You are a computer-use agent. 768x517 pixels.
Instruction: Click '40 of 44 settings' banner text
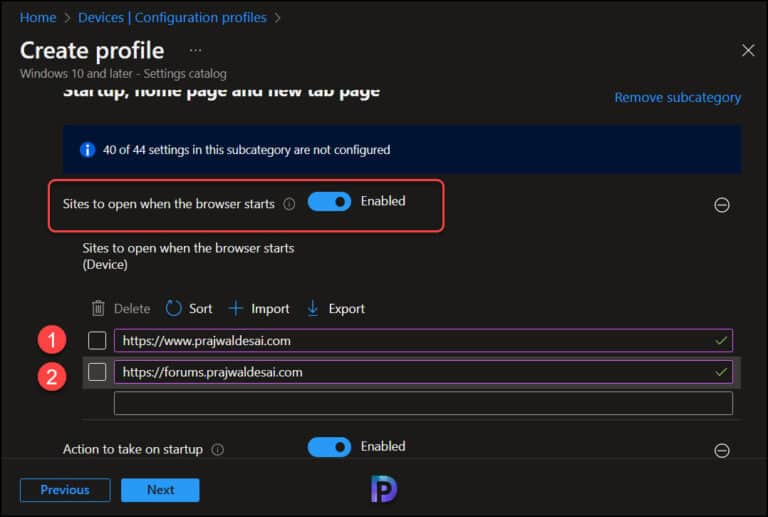coord(246,150)
